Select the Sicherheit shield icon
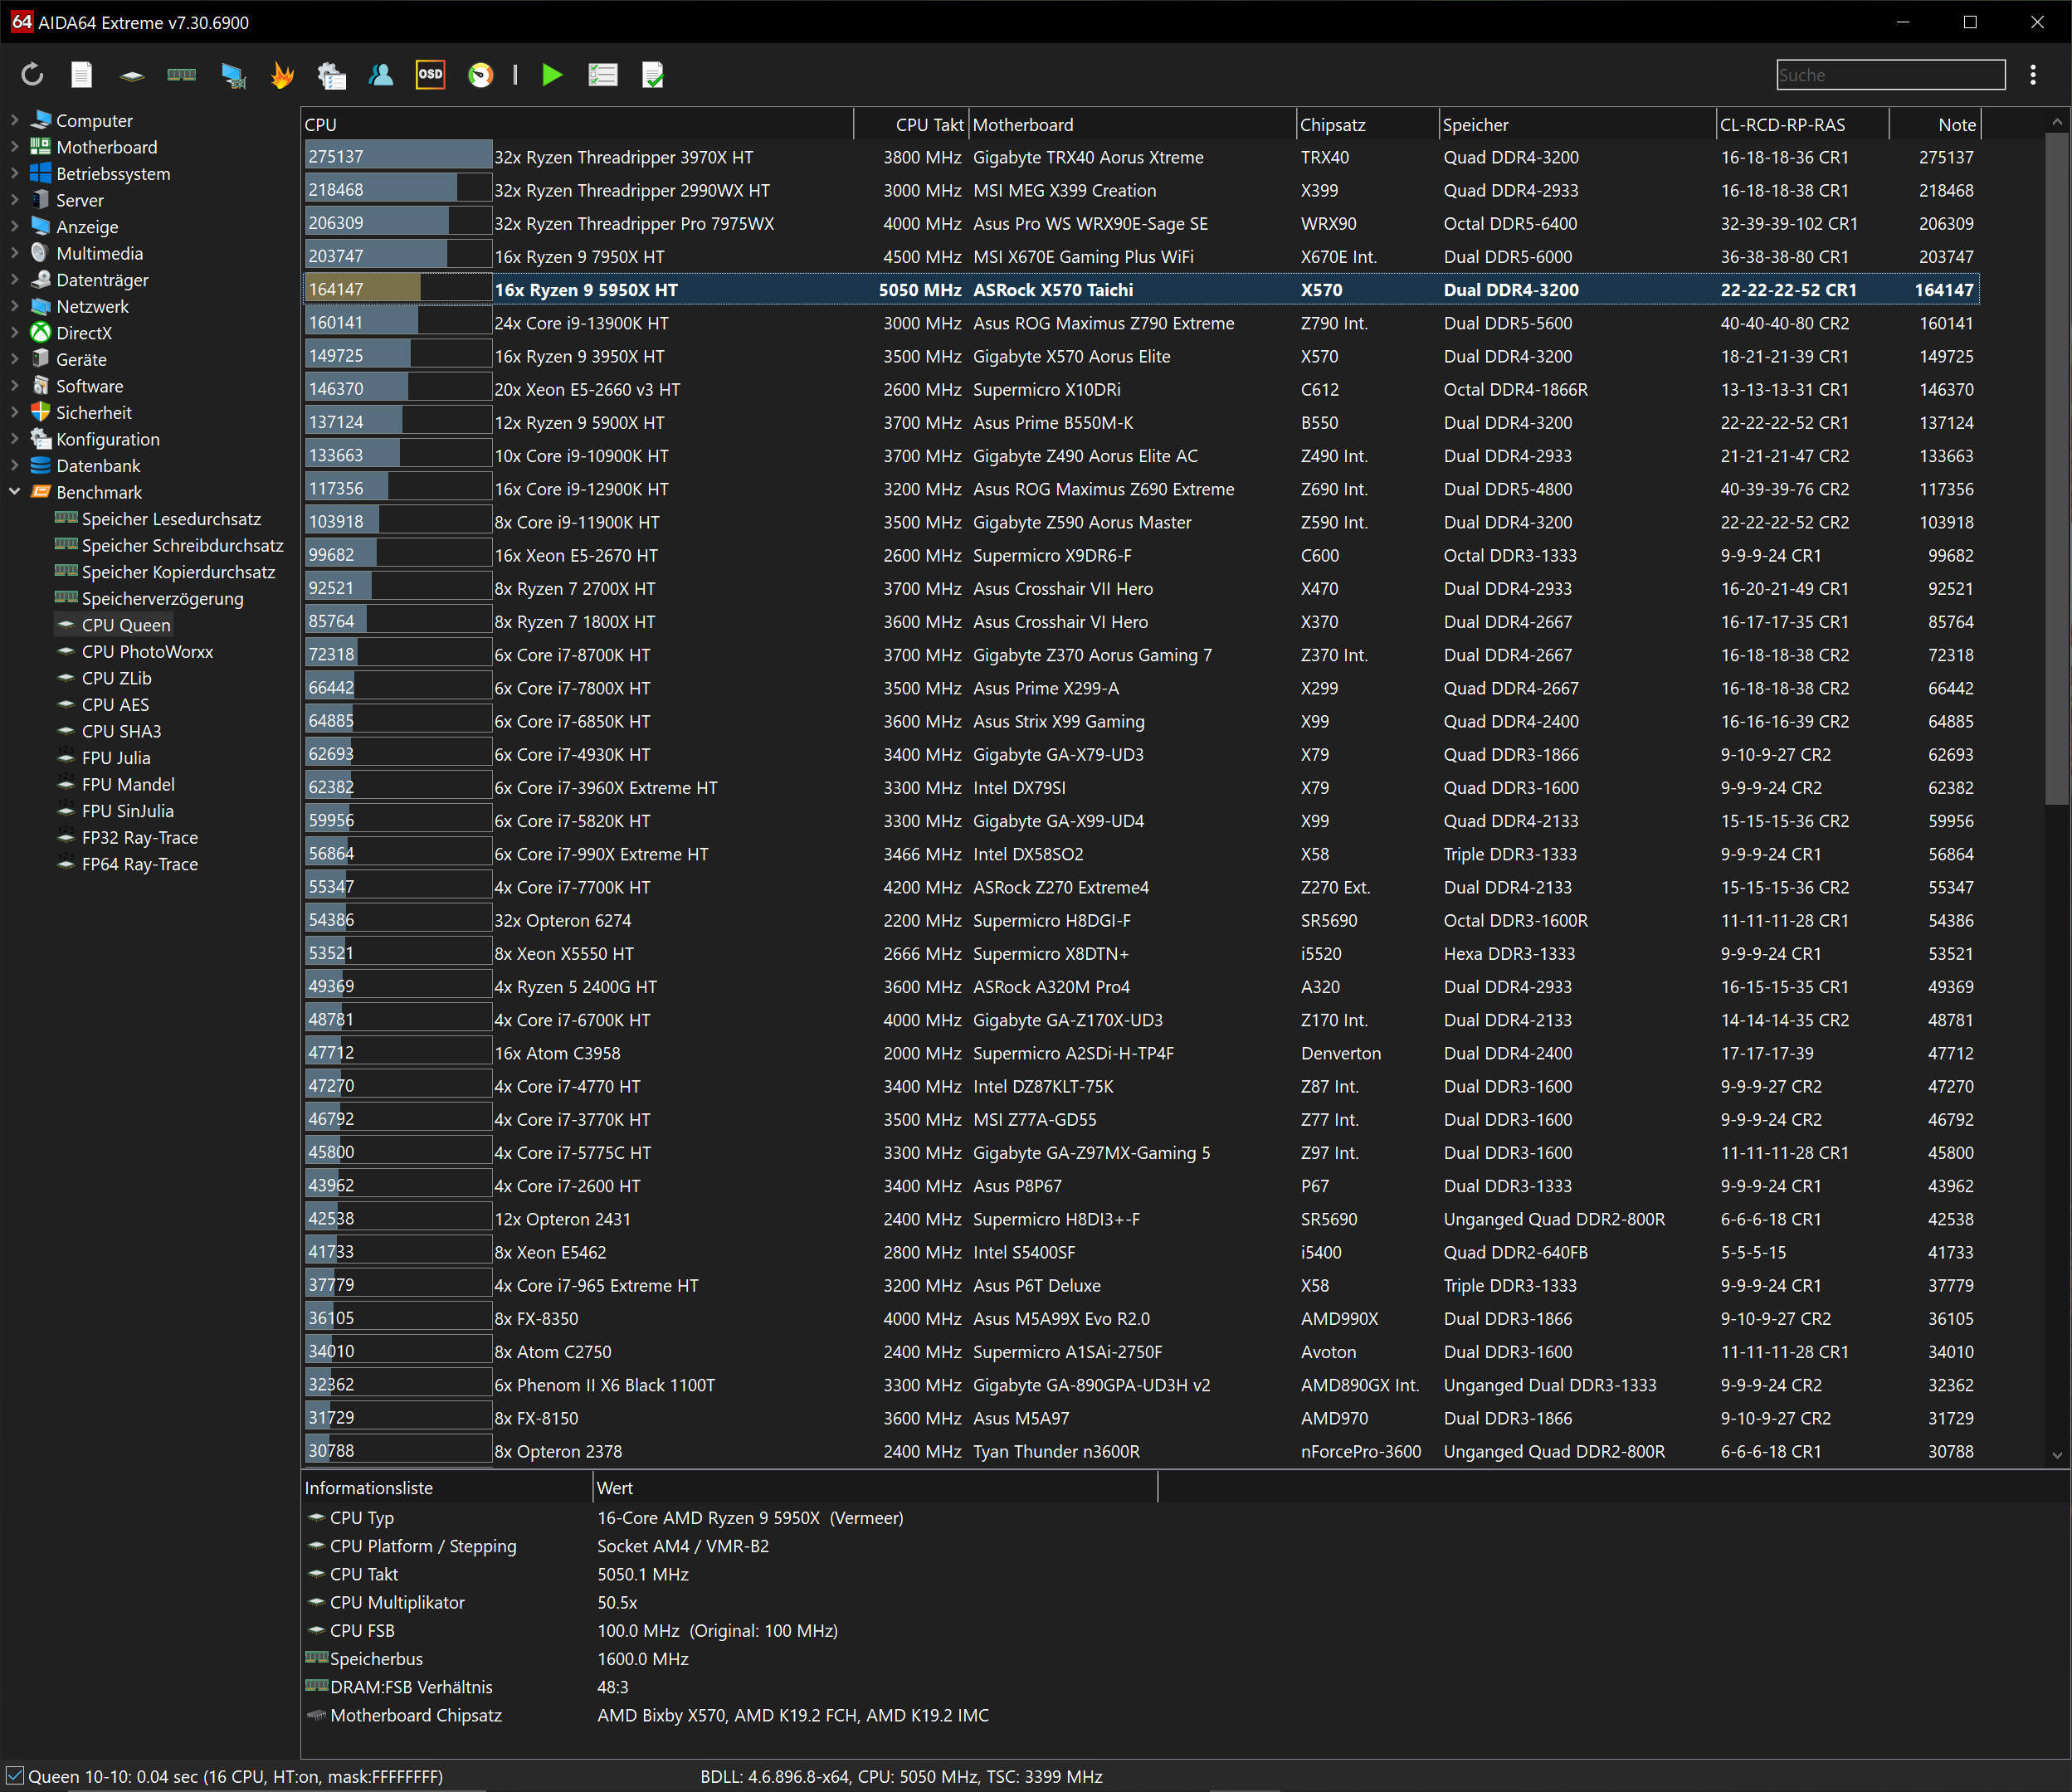2072x1792 pixels. point(41,412)
